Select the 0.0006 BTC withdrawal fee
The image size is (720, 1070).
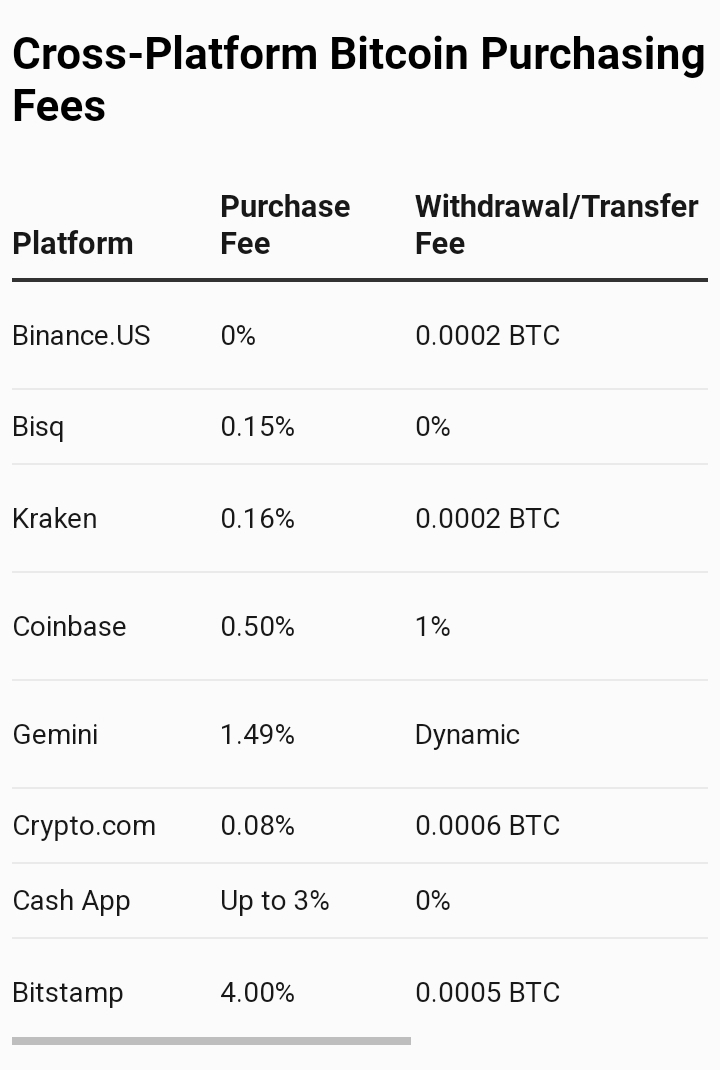coord(487,826)
